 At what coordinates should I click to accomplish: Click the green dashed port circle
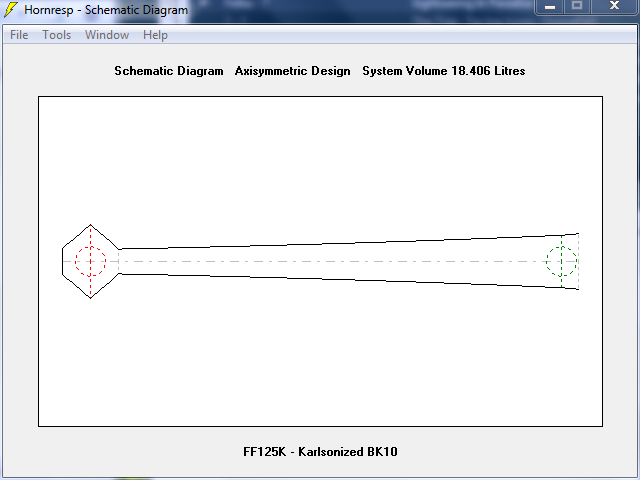561,261
